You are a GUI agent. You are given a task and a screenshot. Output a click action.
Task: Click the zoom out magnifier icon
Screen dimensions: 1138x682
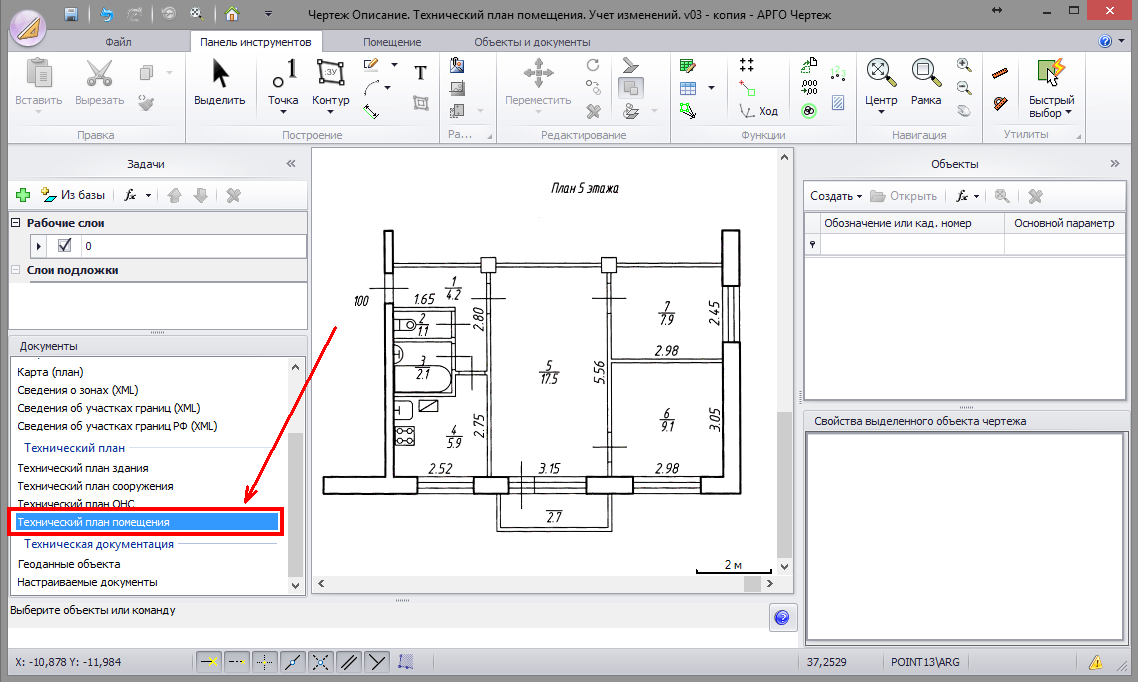tap(964, 89)
